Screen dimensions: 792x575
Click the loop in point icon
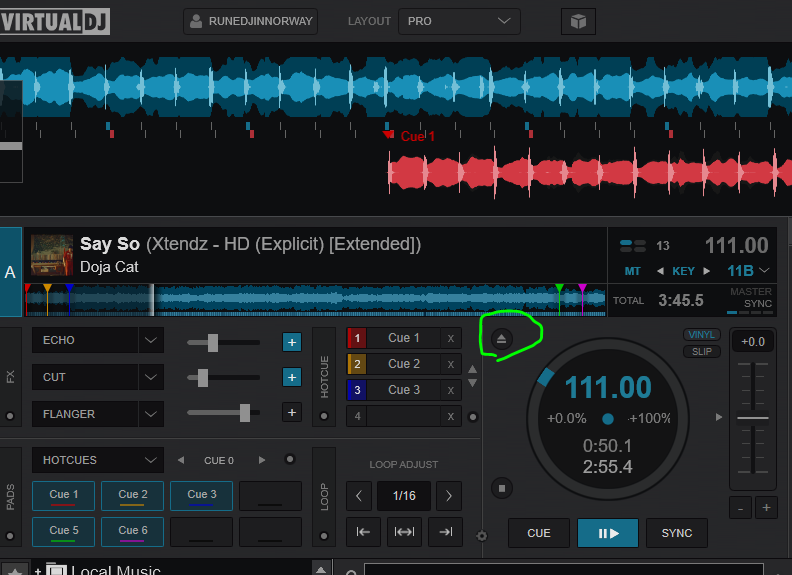pyautogui.click(x=363, y=532)
